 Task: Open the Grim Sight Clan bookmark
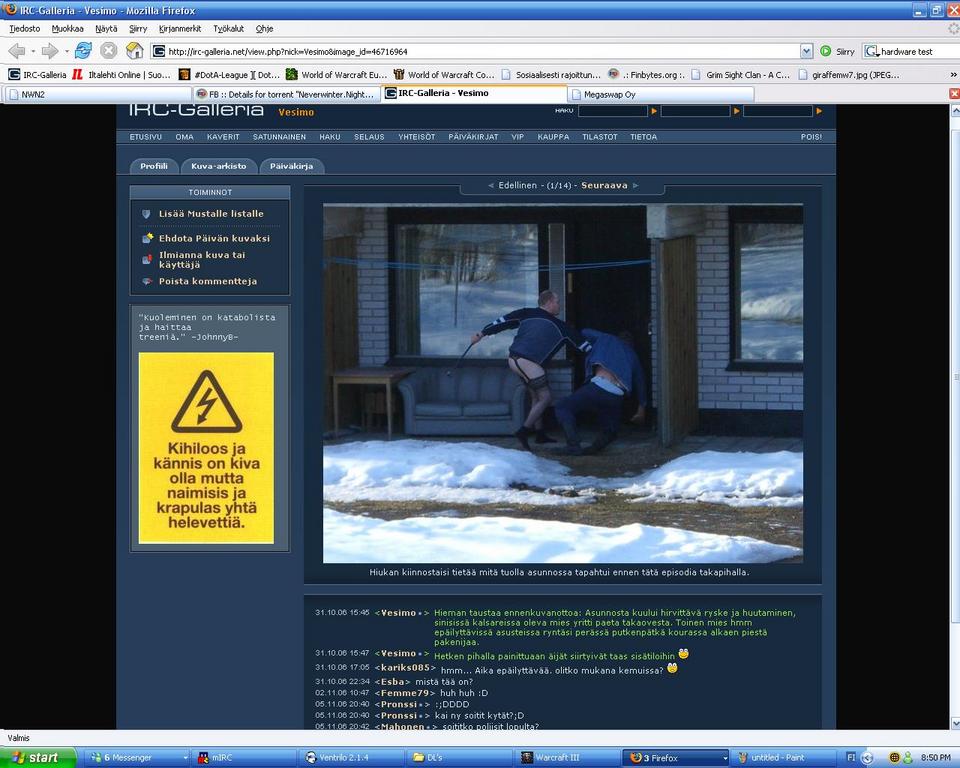point(741,75)
